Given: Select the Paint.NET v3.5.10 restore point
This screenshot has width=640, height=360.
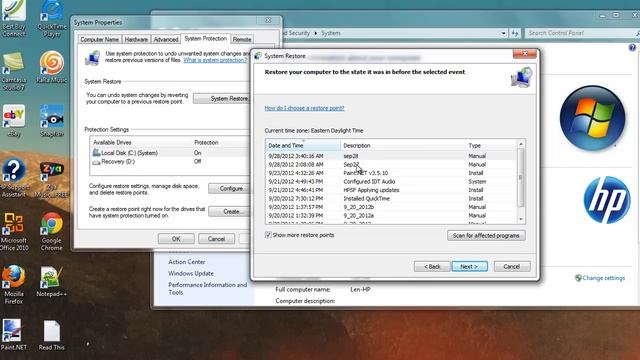Looking at the screenshot, I should click(391, 173).
